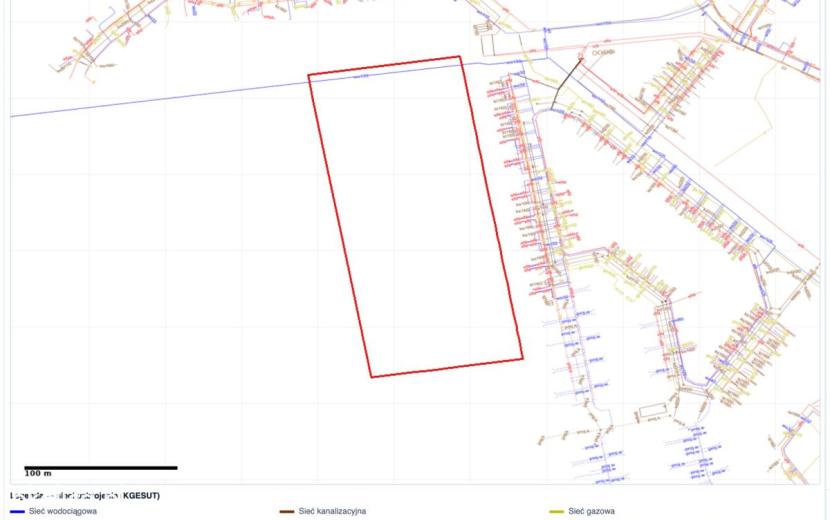Viewport: 830px width, 520px height.
Task: Click the 100 m scale label
Action: 38,473
